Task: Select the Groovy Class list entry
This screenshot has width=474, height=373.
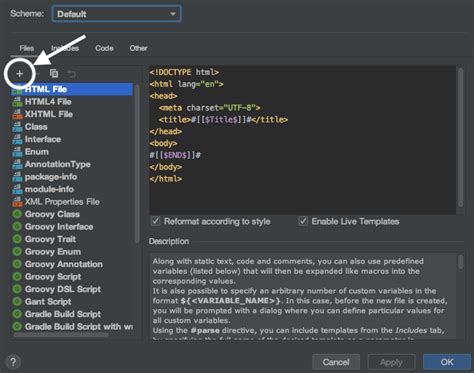Action: pos(52,214)
